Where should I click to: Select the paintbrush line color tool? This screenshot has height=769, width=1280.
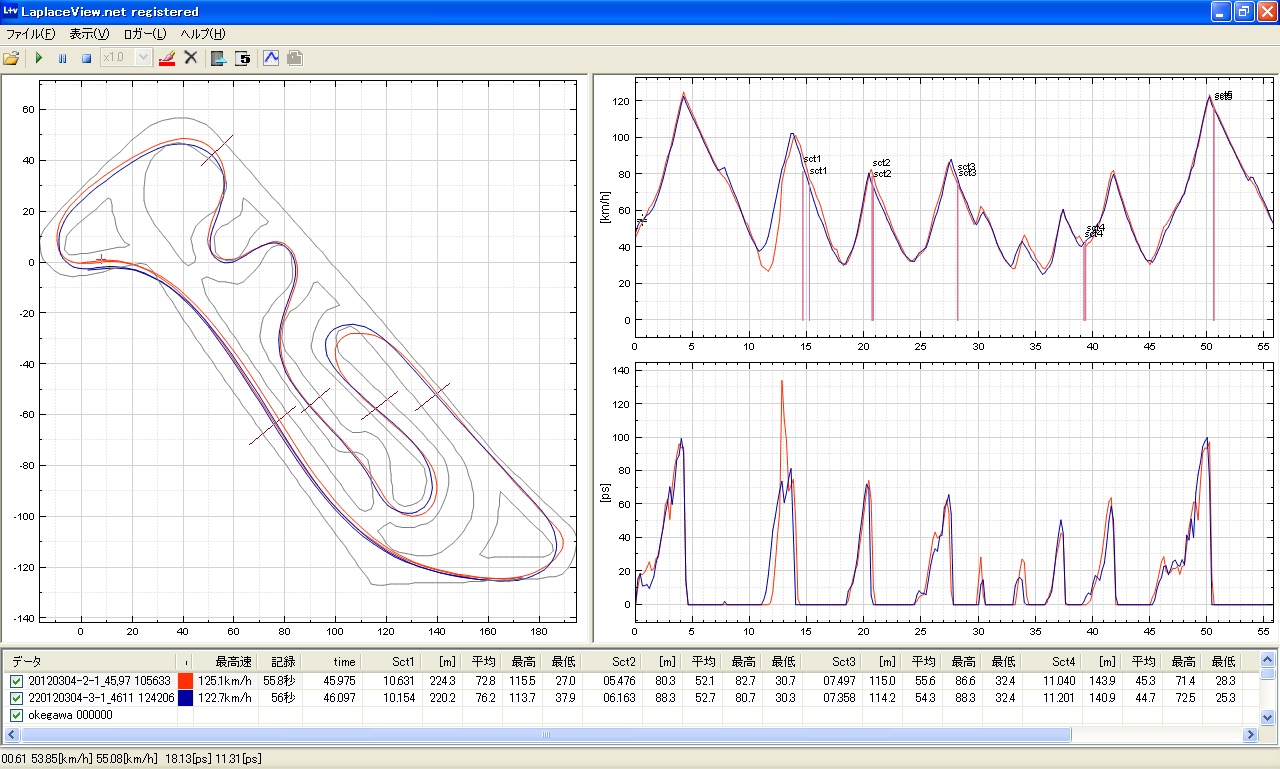[x=167, y=58]
